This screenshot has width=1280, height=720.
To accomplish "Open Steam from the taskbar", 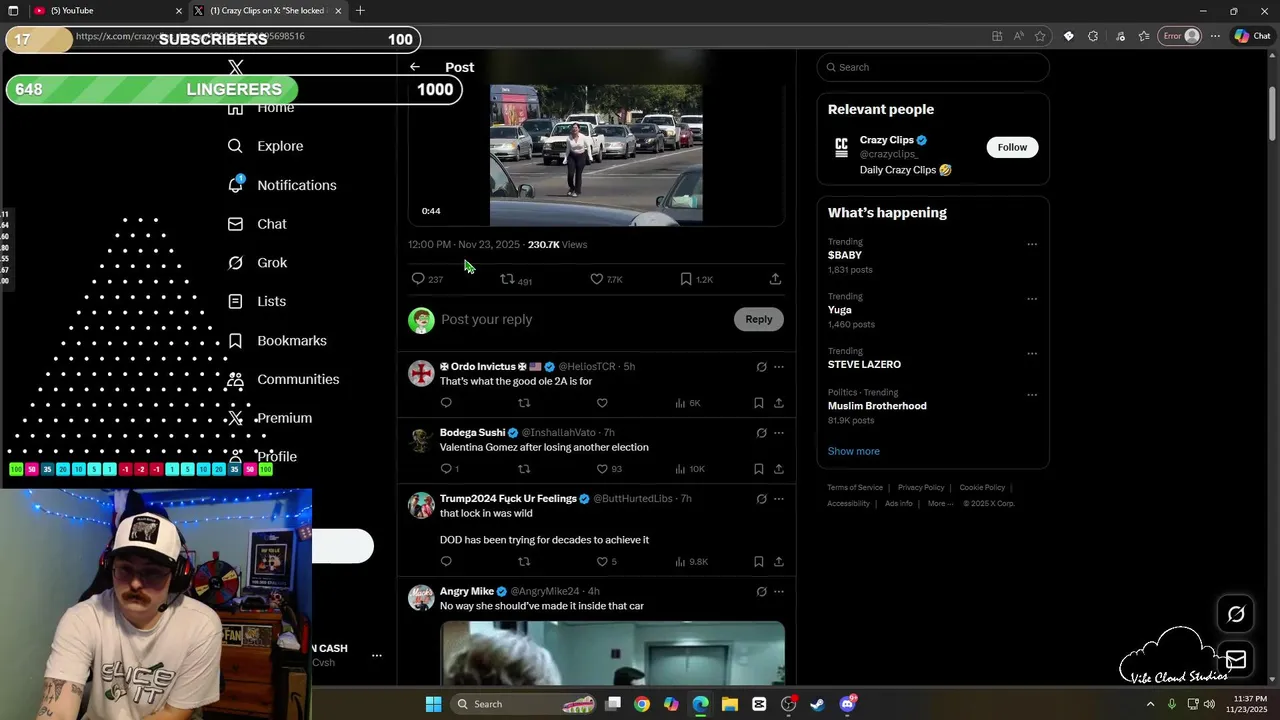I will (x=818, y=704).
